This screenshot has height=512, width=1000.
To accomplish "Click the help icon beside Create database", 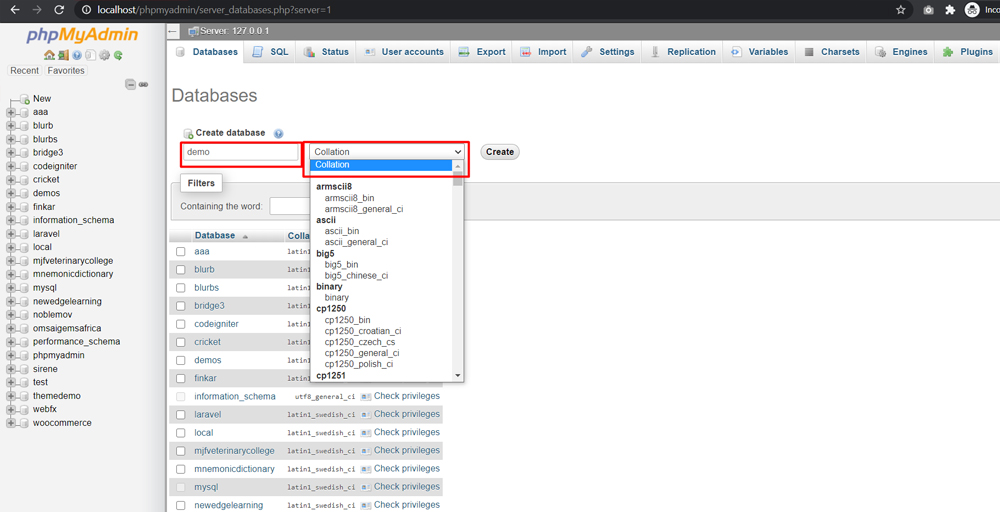I will [278, 134].
